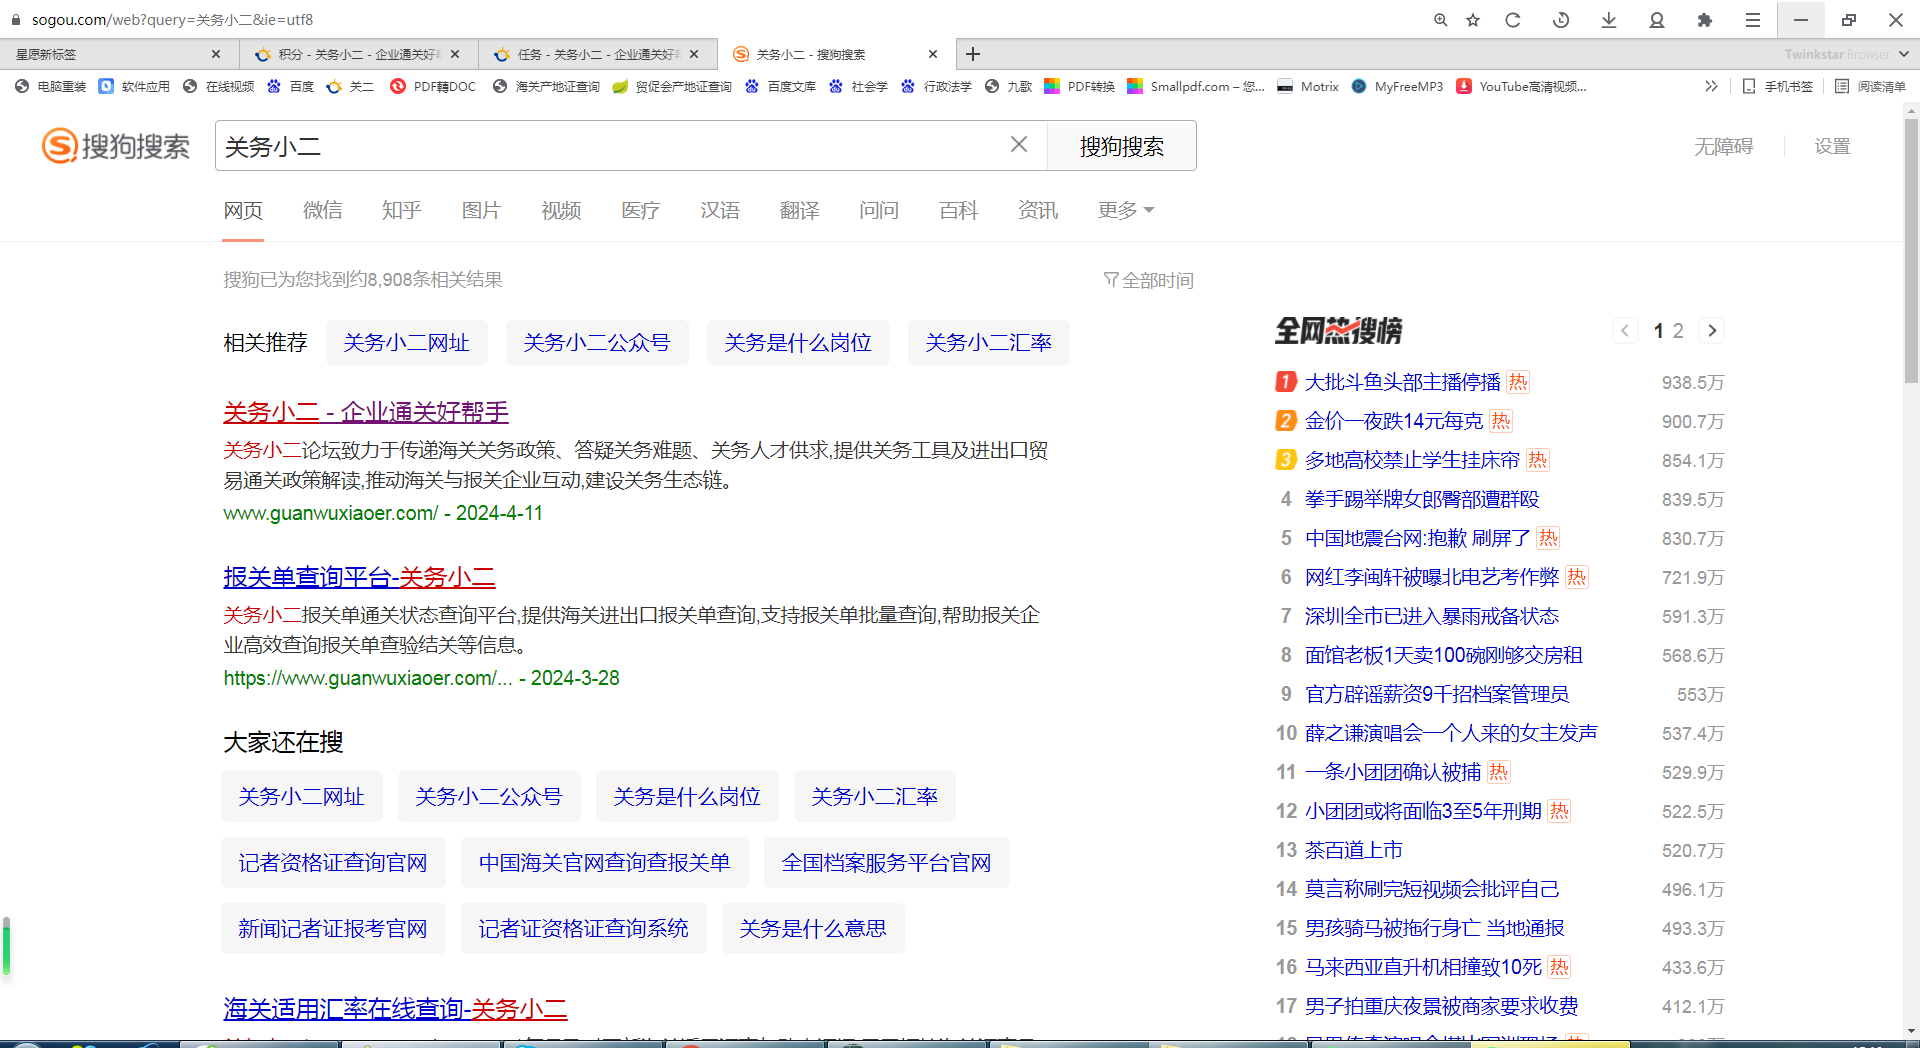Switch to the 图片 search tab

481,210
